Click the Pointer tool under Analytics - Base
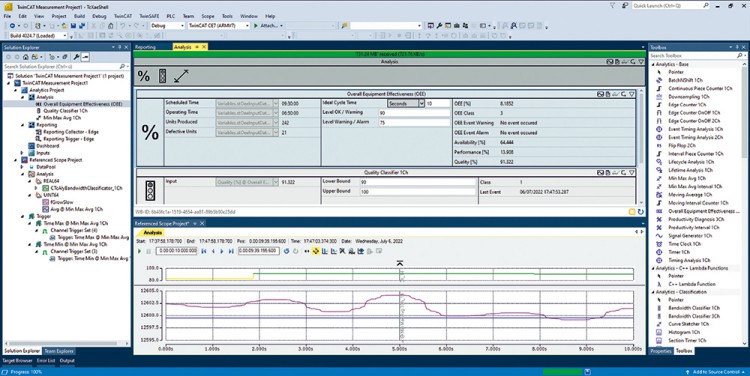750x376 pixels. tap(676, 72)
